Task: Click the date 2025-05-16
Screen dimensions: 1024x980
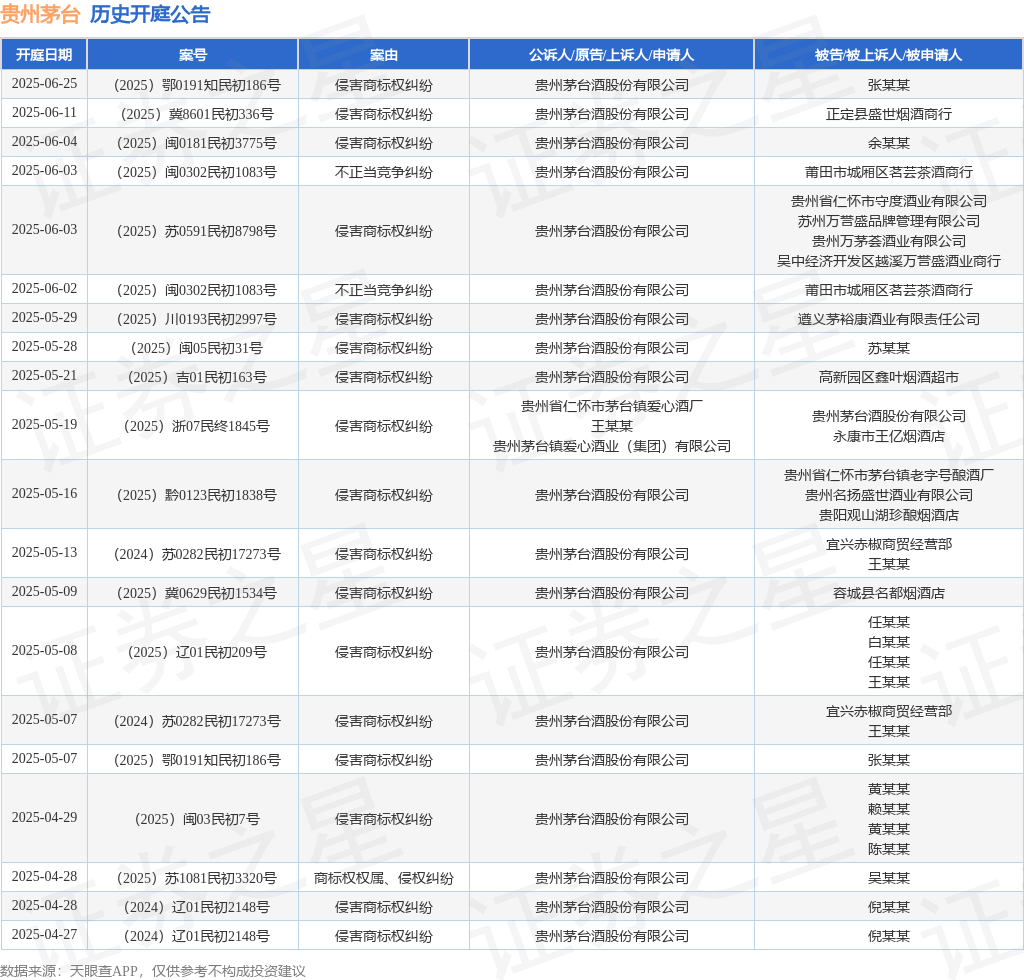Action: [44, 494]
